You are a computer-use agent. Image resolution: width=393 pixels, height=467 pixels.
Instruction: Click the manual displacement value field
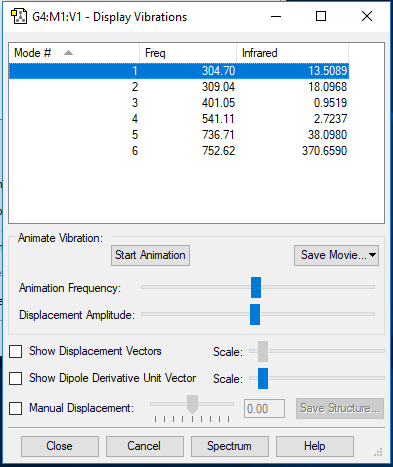pos(264,408)
